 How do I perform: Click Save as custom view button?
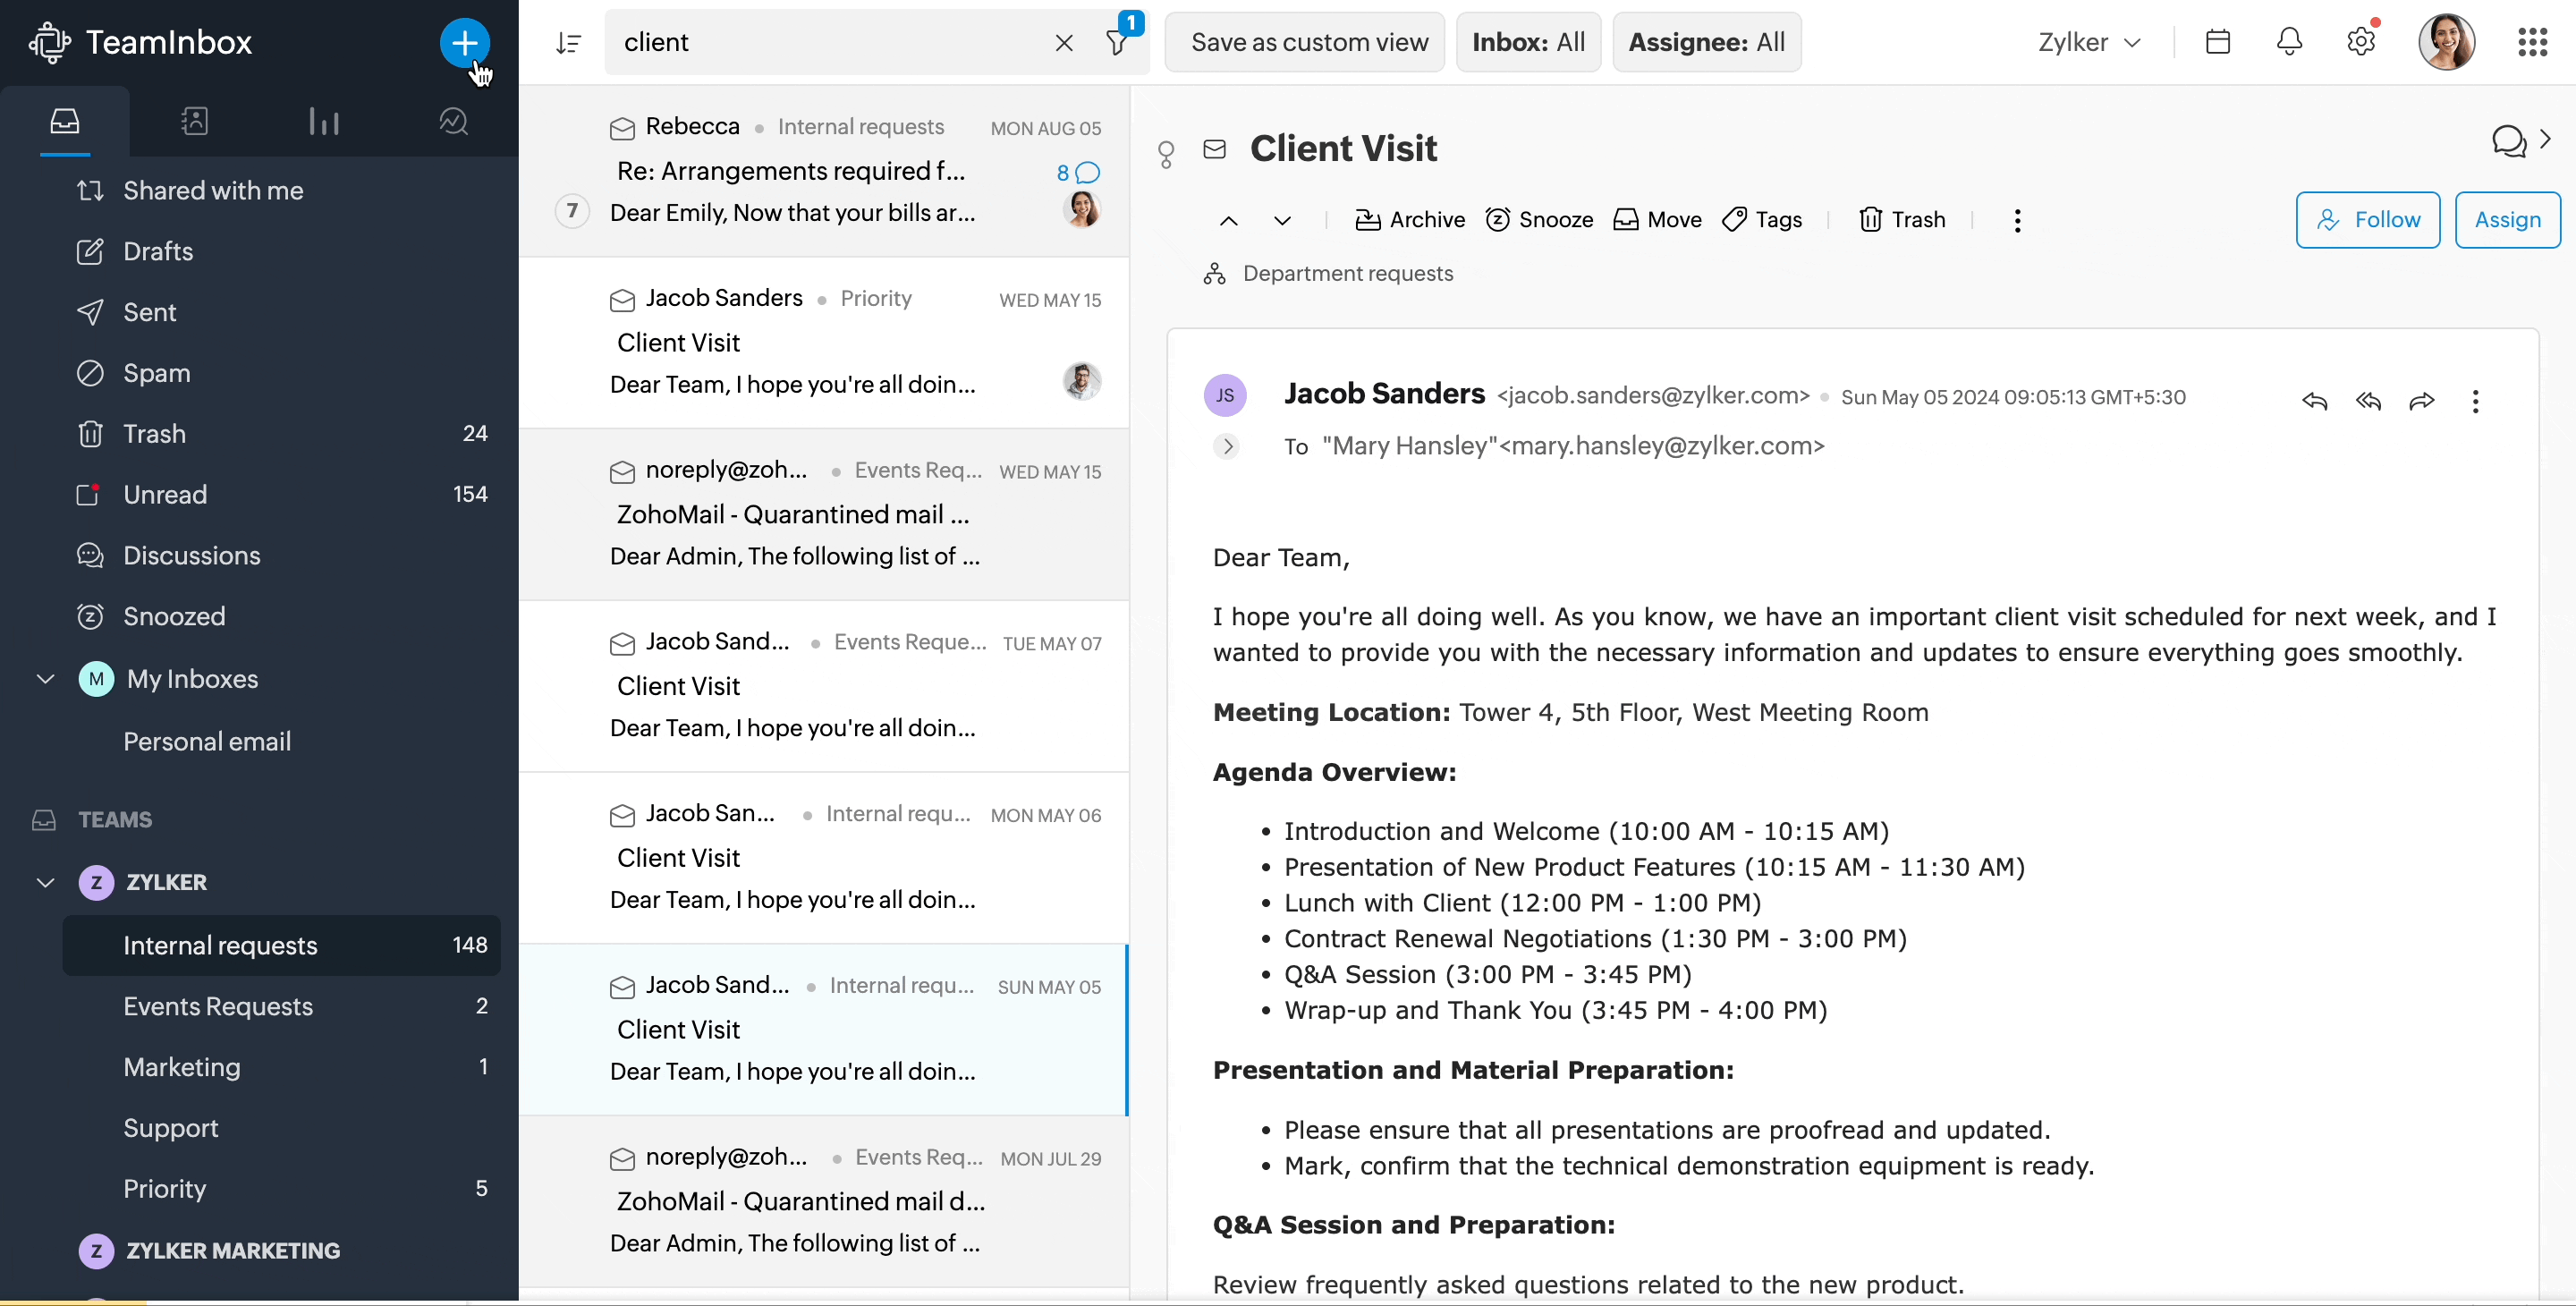tap(1308, 42)
